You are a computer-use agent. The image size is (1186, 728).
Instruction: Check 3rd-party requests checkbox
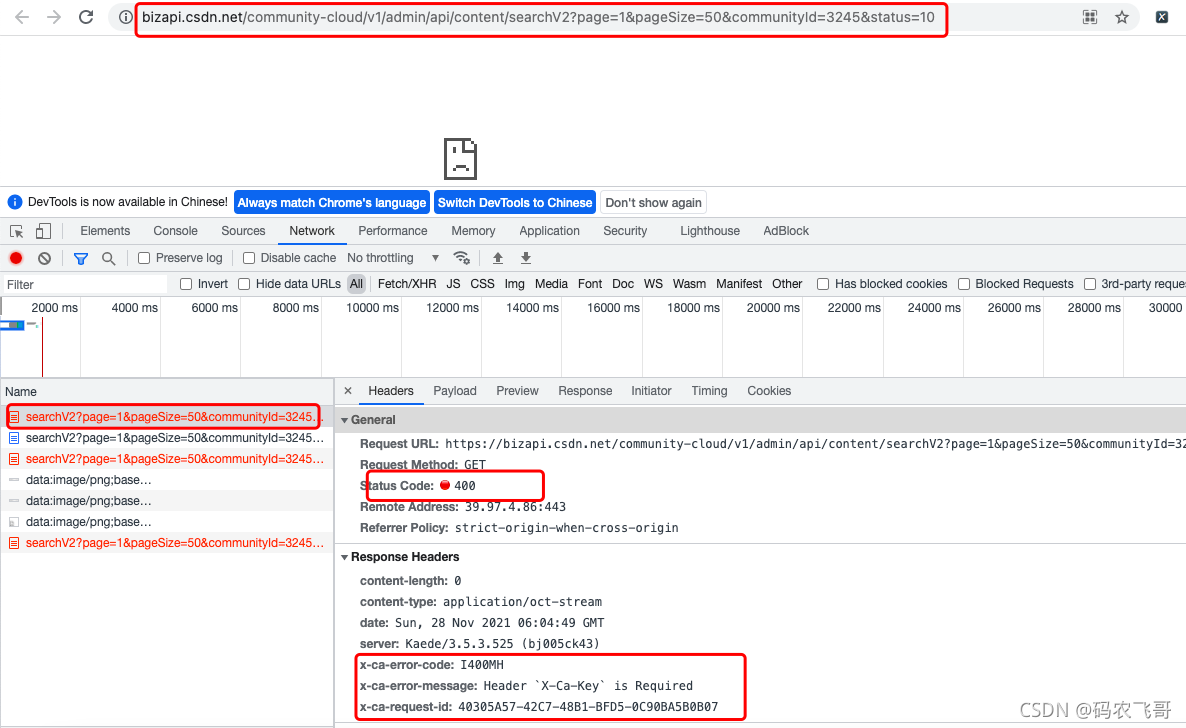coord(1090,284)
